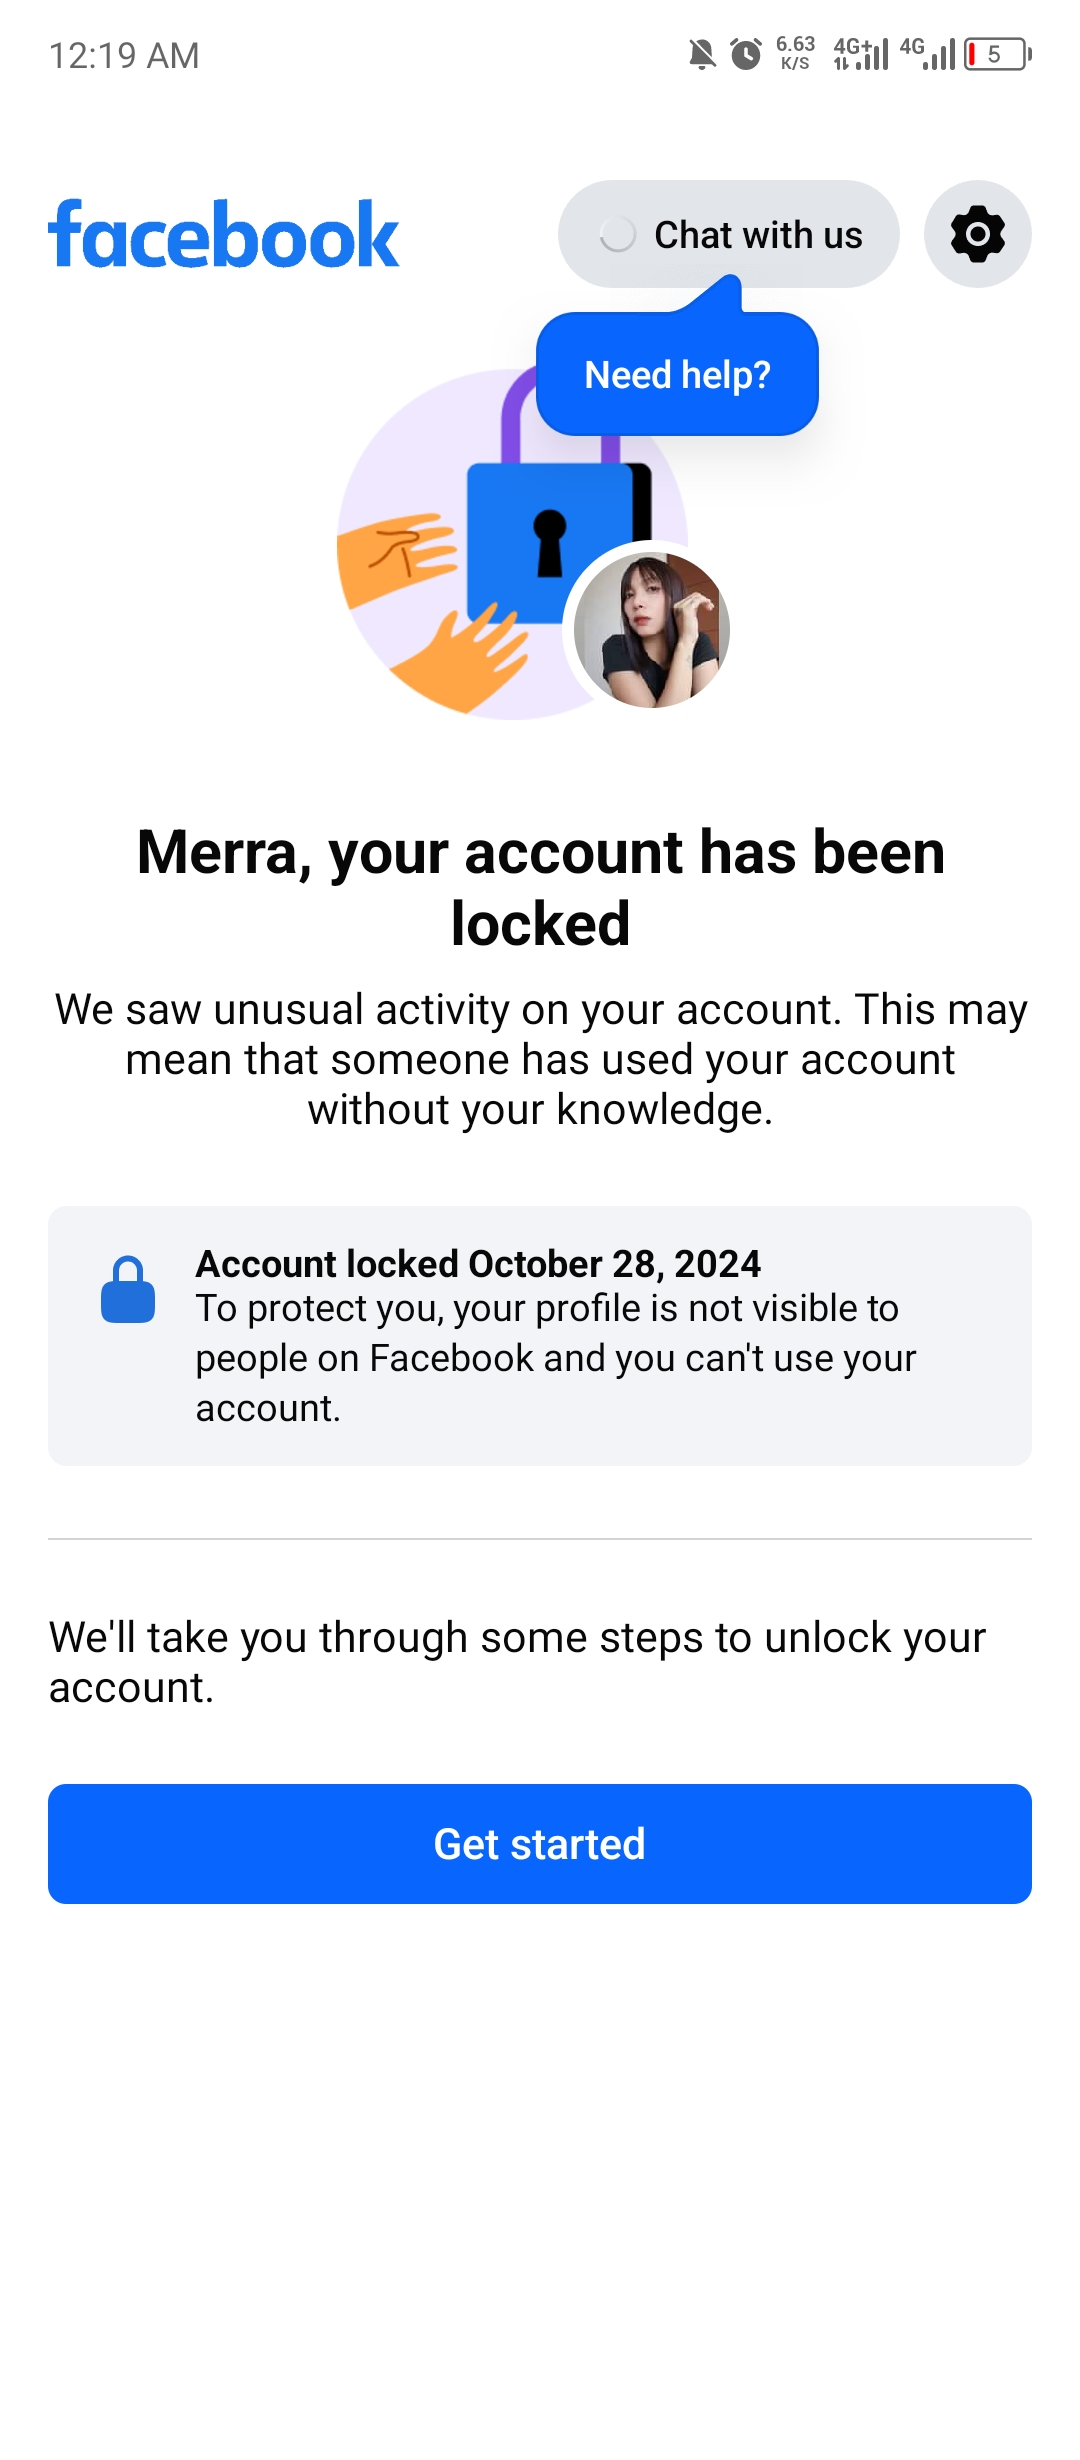Image resolution: width=1080 pixels, height=2460 pixels.
Task: Tap the first 4G+ signal strength icon
Action: [x=861, y=54]
